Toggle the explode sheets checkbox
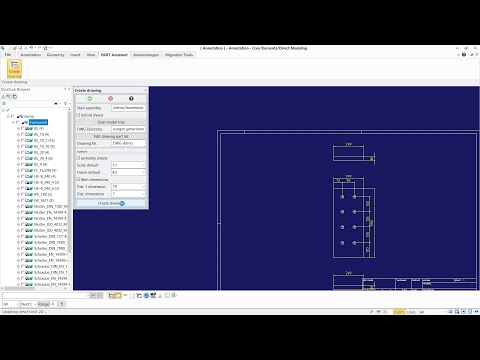The image size is (480, 360). 78,115
